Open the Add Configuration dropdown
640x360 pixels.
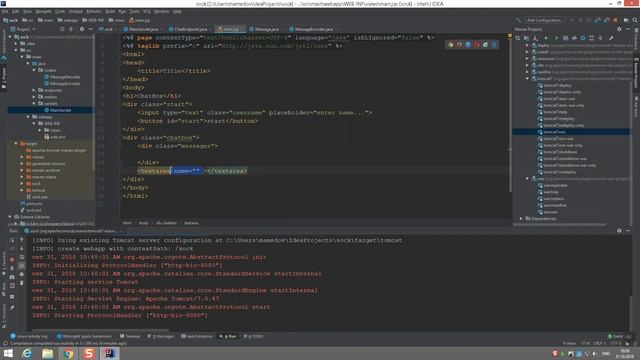[544, 20]
